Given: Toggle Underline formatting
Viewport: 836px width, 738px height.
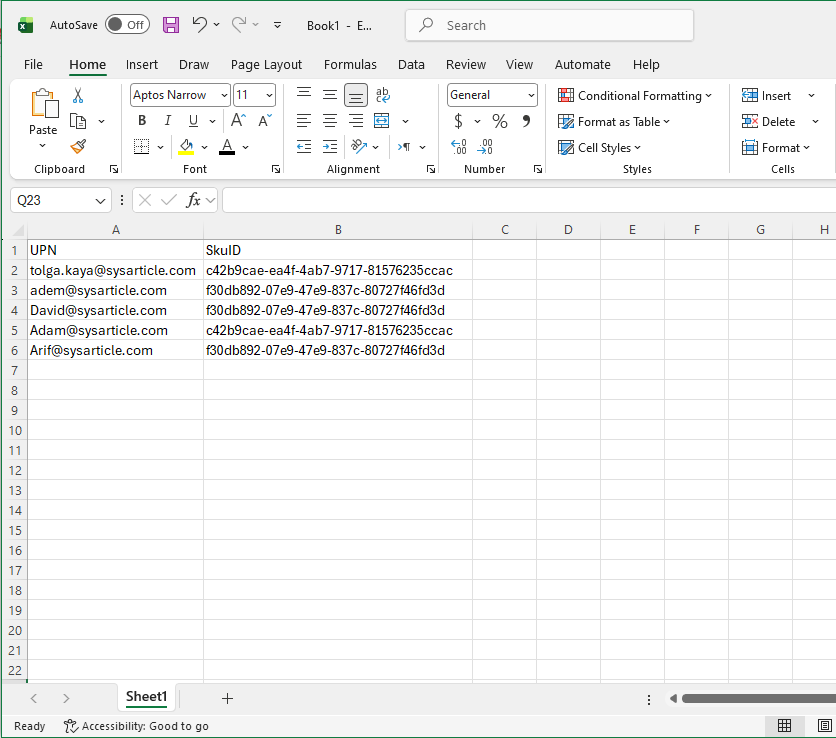Looking at the screenshot, I should (x=193, y=121).
